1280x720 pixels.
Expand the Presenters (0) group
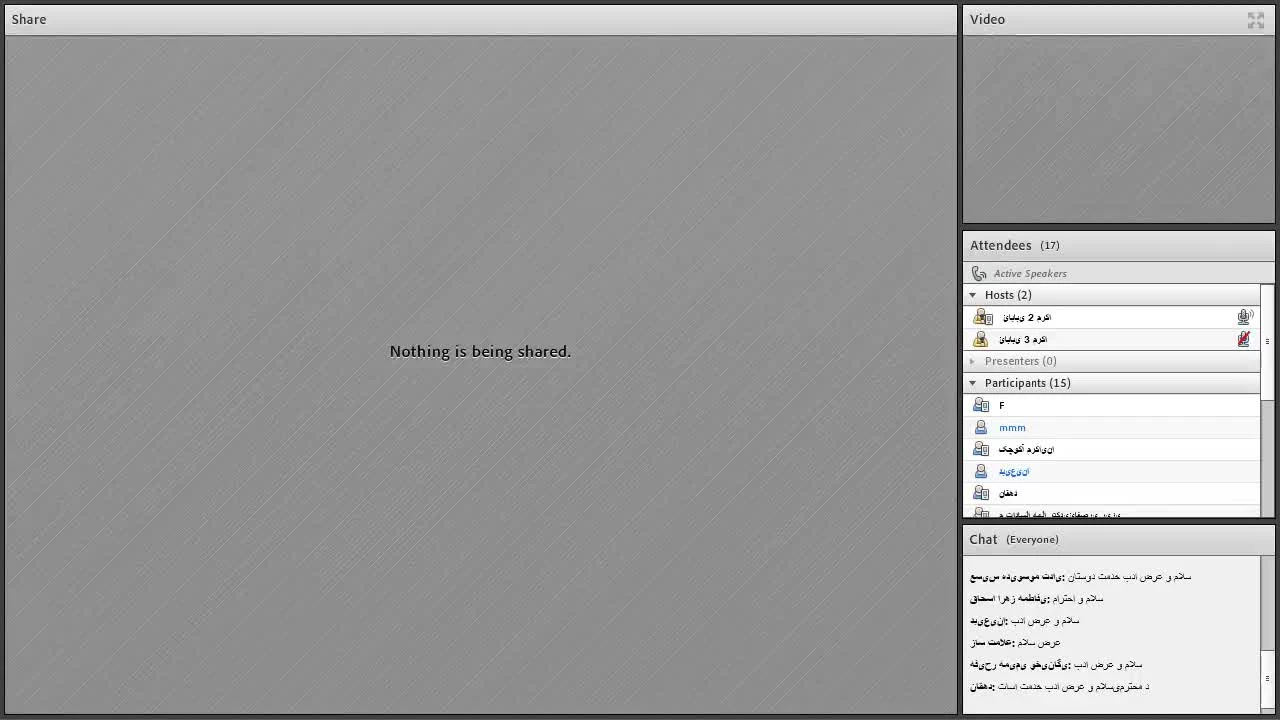click(973, 361)
